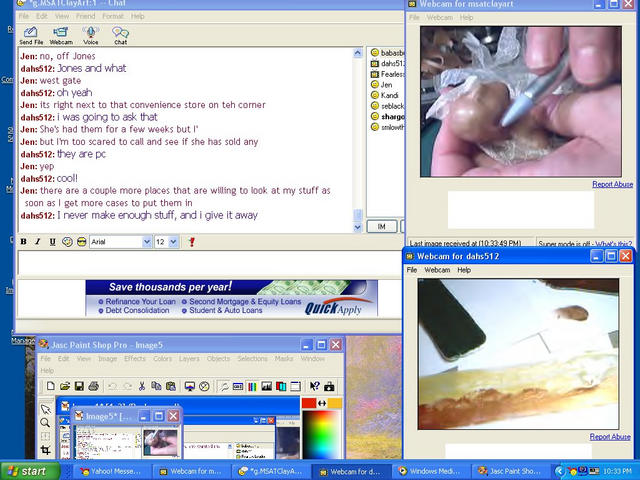Screen dimensions: 640x480
Task: Click the Paste icon in Paint Shop Pro
Action: click(171, 386)
